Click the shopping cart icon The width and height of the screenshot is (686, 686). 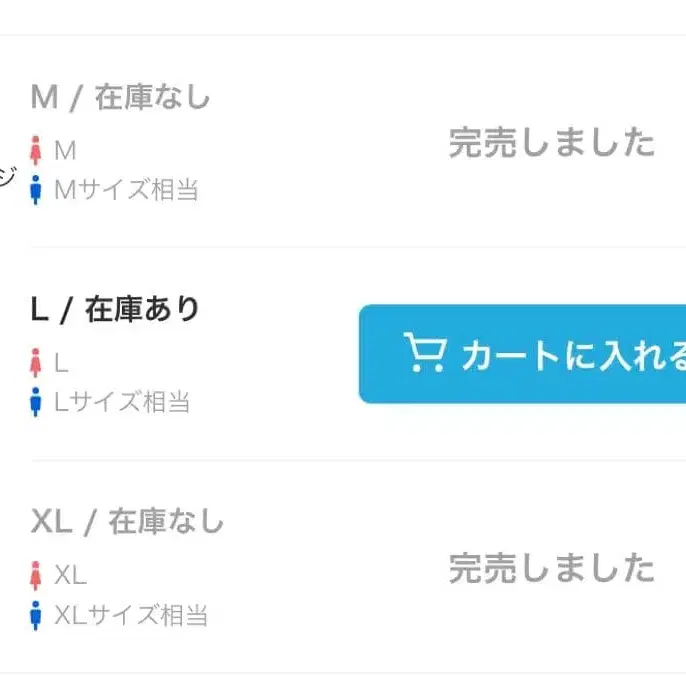424,354
